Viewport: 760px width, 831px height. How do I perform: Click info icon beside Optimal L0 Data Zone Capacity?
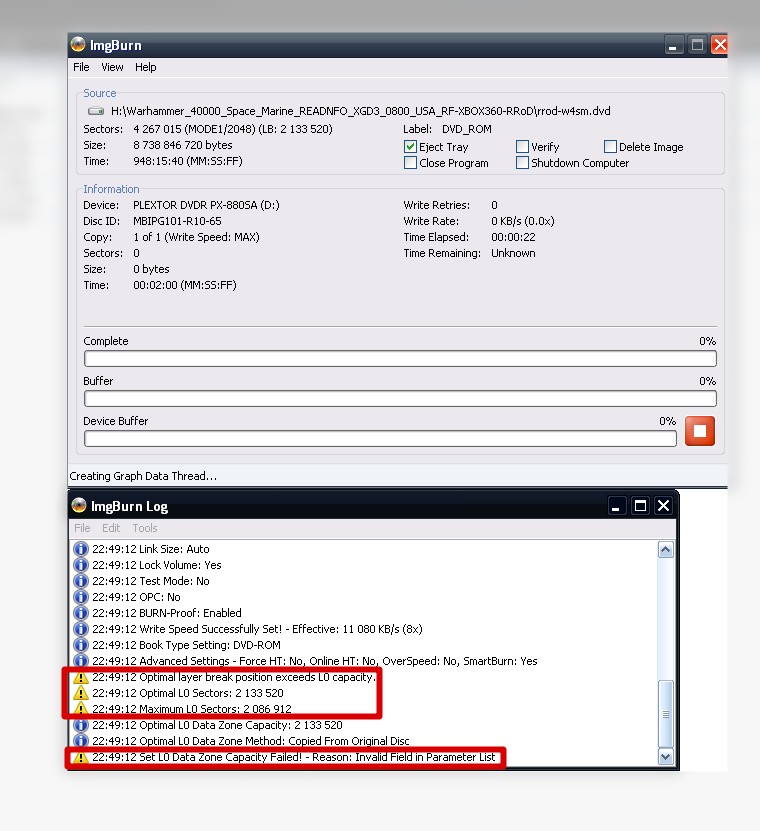coord(81,725)
